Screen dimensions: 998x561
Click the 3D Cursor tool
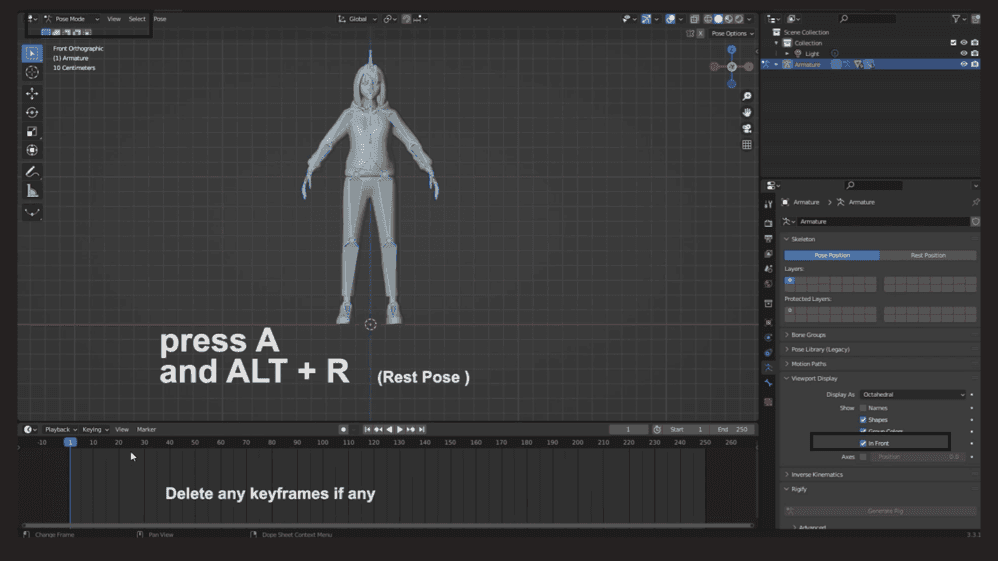[x=32, y=72]
